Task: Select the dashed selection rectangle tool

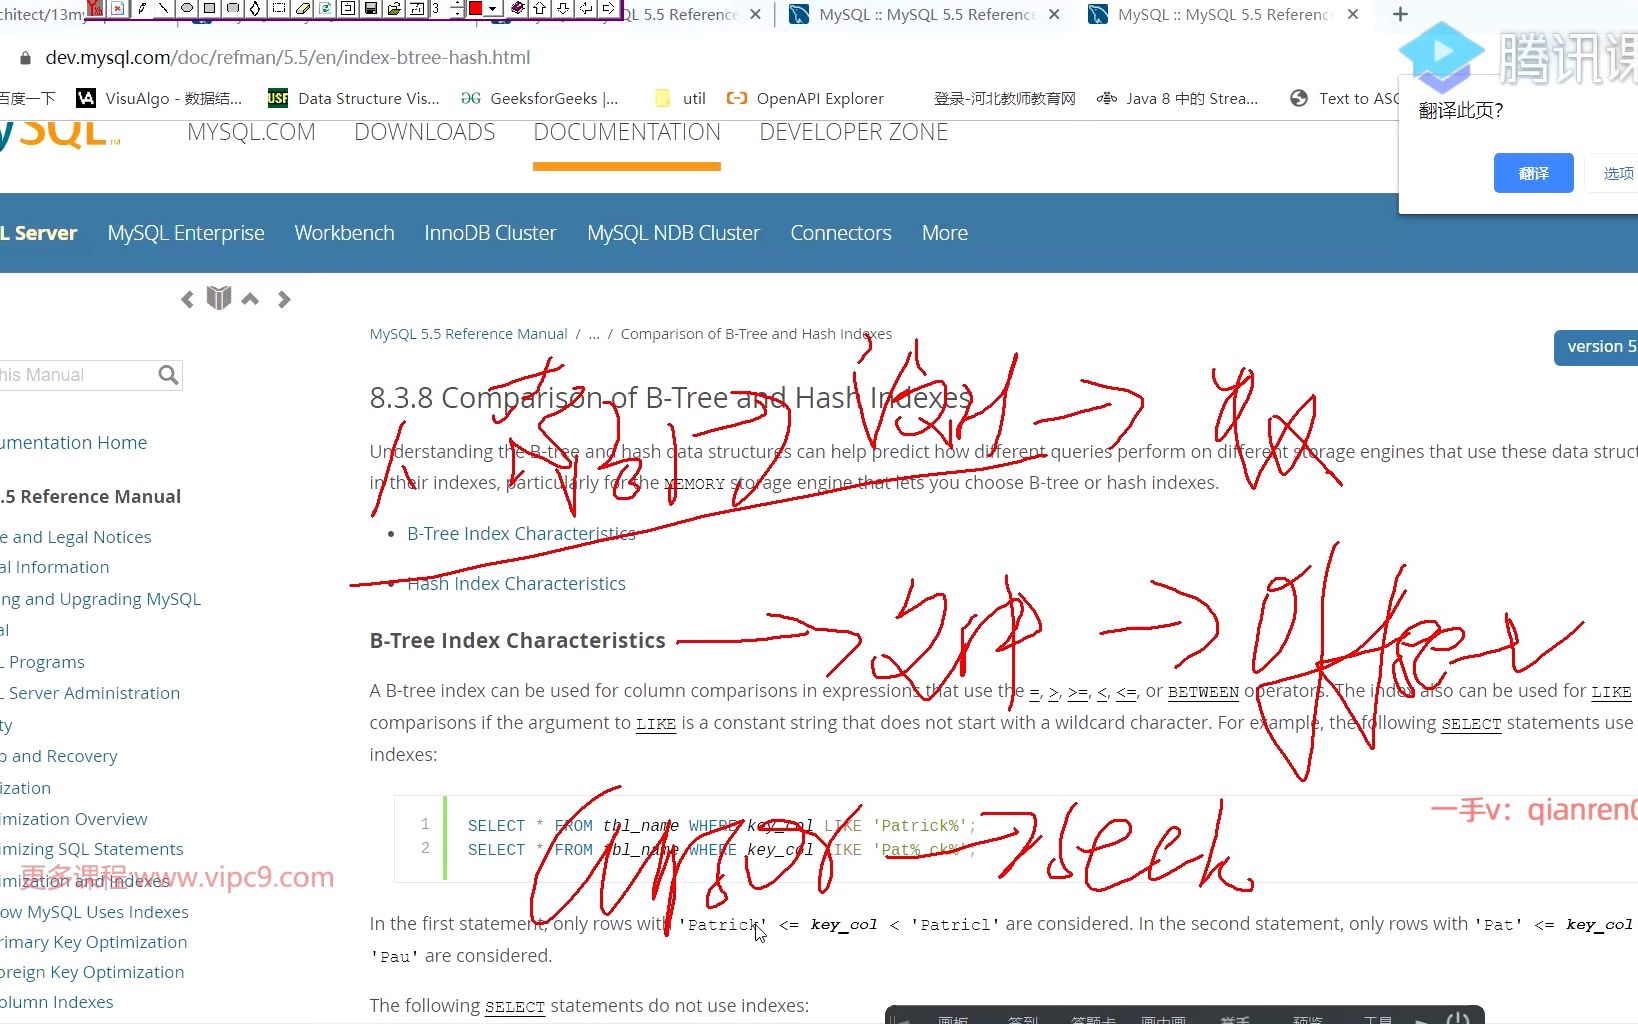Action: pyautogui.click(x=279, y=8)
